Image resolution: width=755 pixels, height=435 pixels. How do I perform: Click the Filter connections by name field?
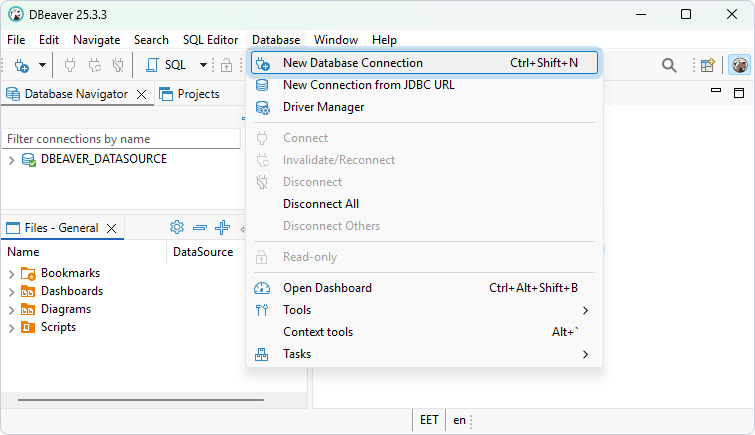pos(121,139)
